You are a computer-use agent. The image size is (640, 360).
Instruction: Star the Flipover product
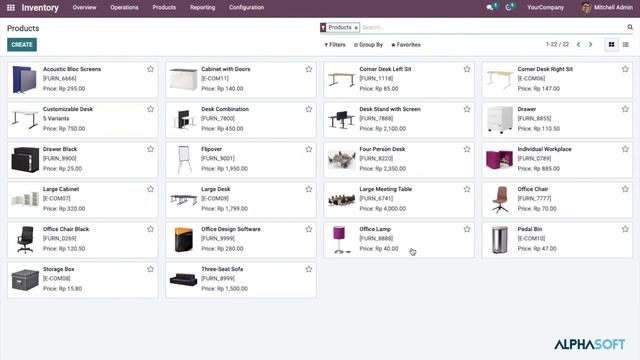point(309,149)
